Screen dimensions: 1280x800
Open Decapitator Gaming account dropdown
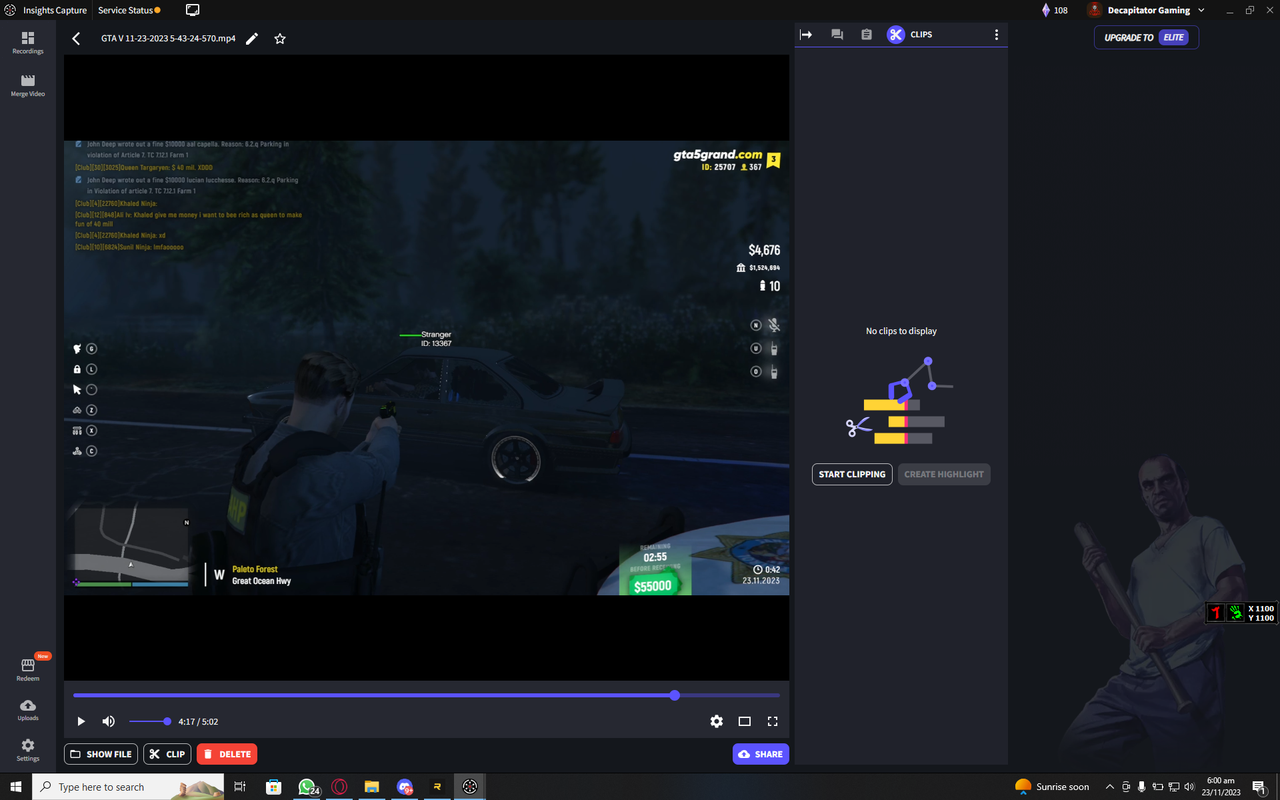(1146, 10)
